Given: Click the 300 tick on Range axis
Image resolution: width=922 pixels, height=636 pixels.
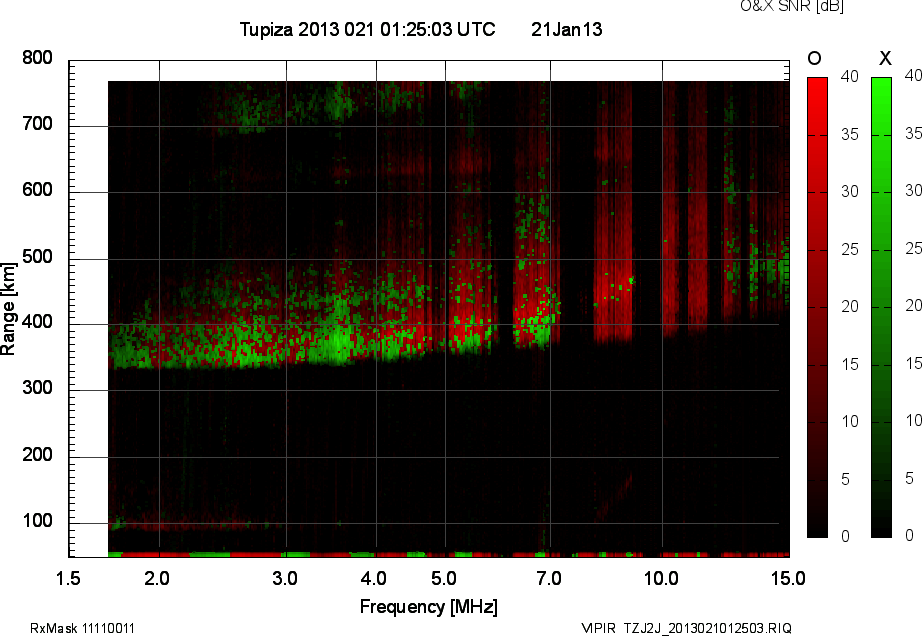Looking at the screenshot, I should tap(37, 389).
